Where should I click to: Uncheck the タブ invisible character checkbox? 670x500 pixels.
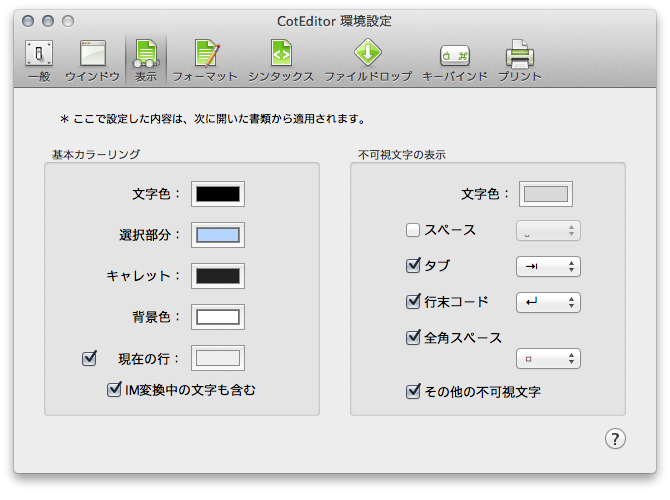[413, 266]
